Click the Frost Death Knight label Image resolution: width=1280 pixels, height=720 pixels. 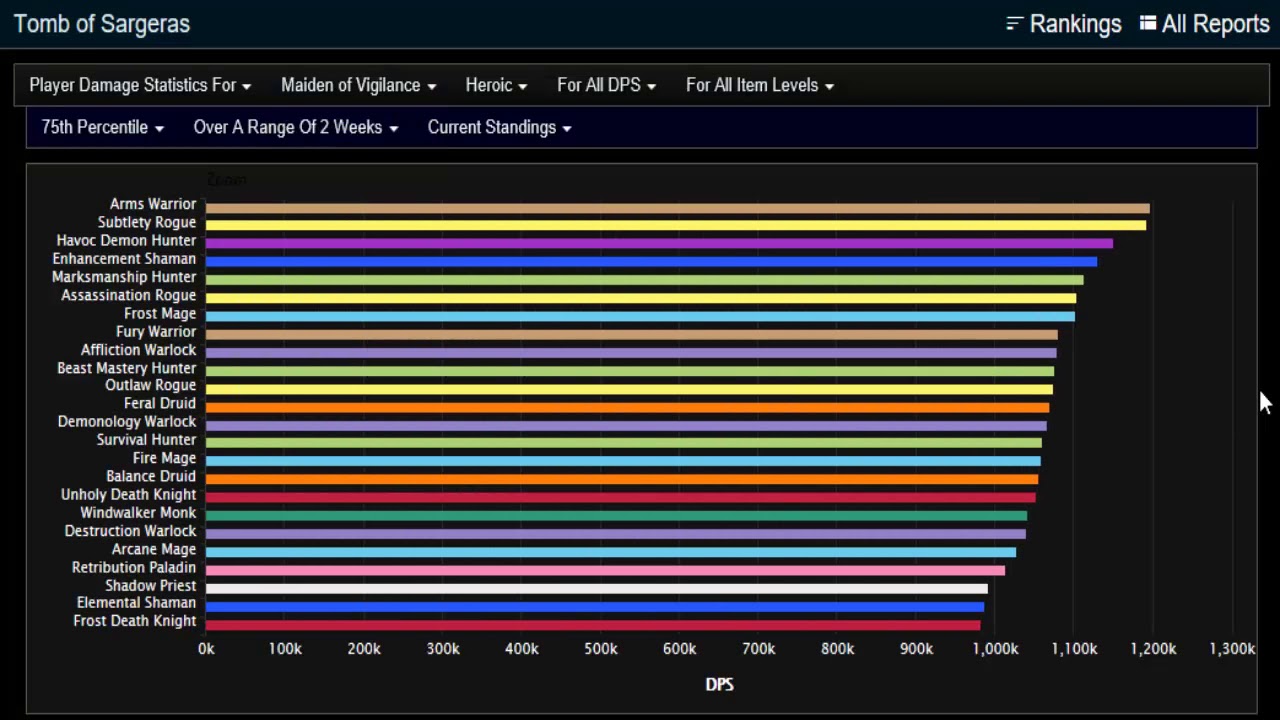click(135, 620)
